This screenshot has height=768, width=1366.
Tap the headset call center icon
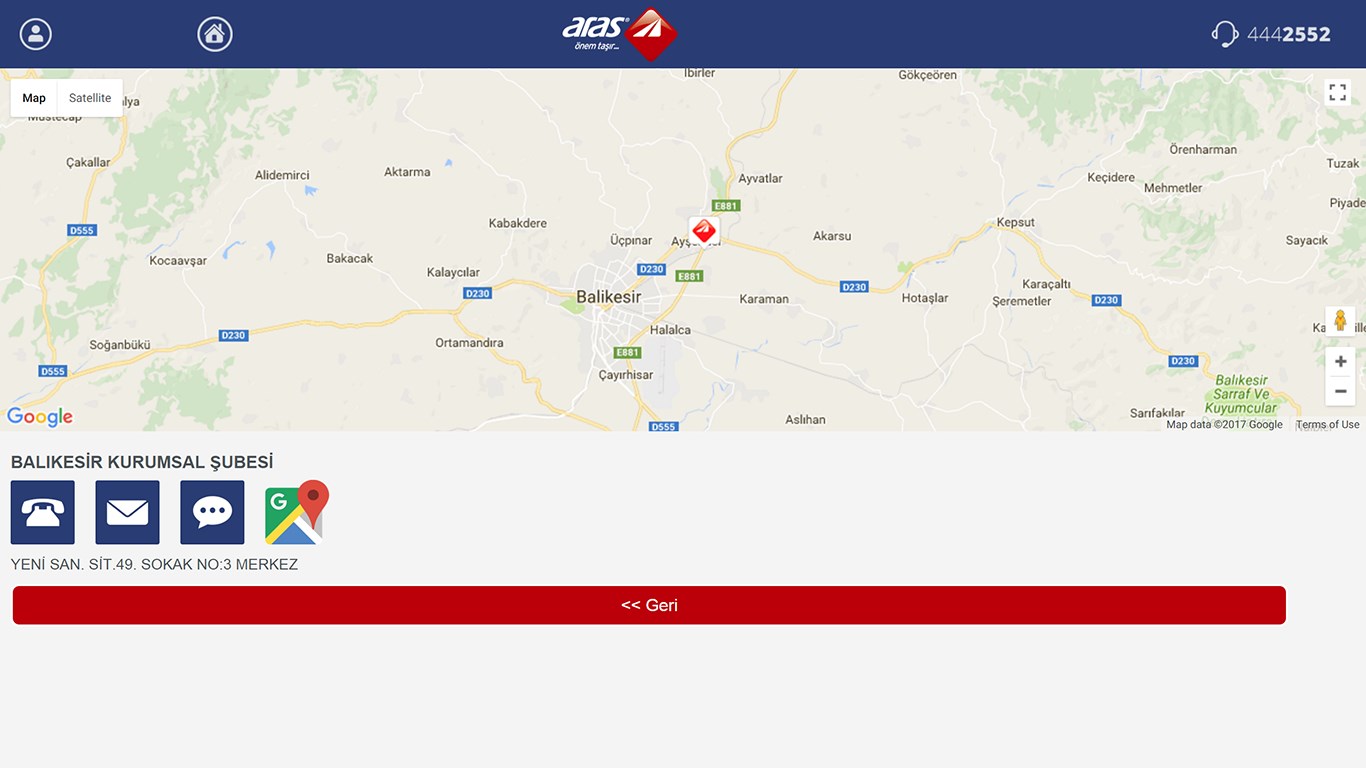1225,34
